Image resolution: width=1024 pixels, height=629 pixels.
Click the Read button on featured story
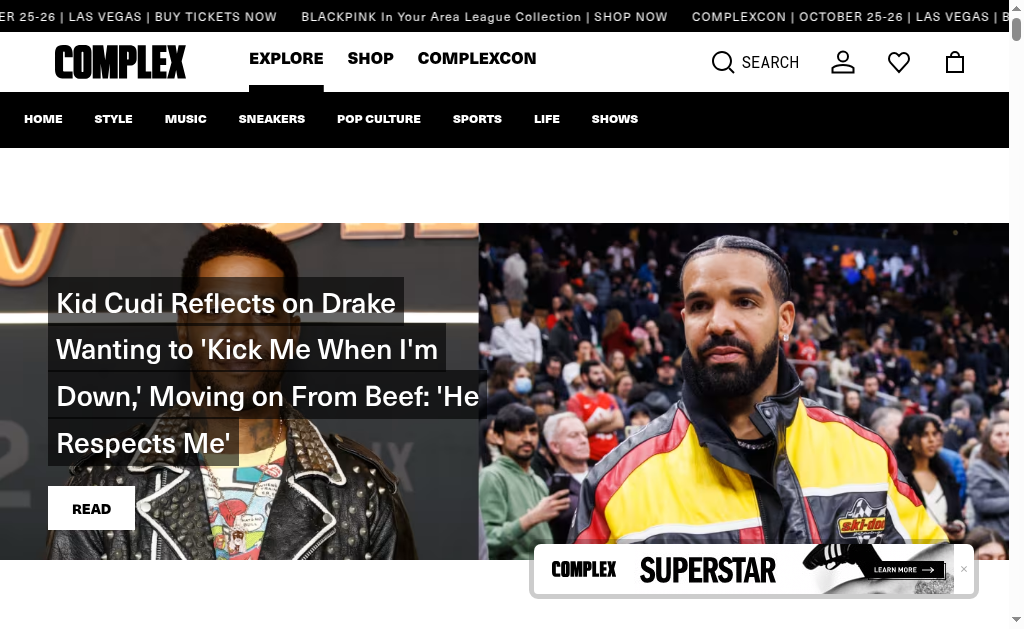(x=91, y=508)
